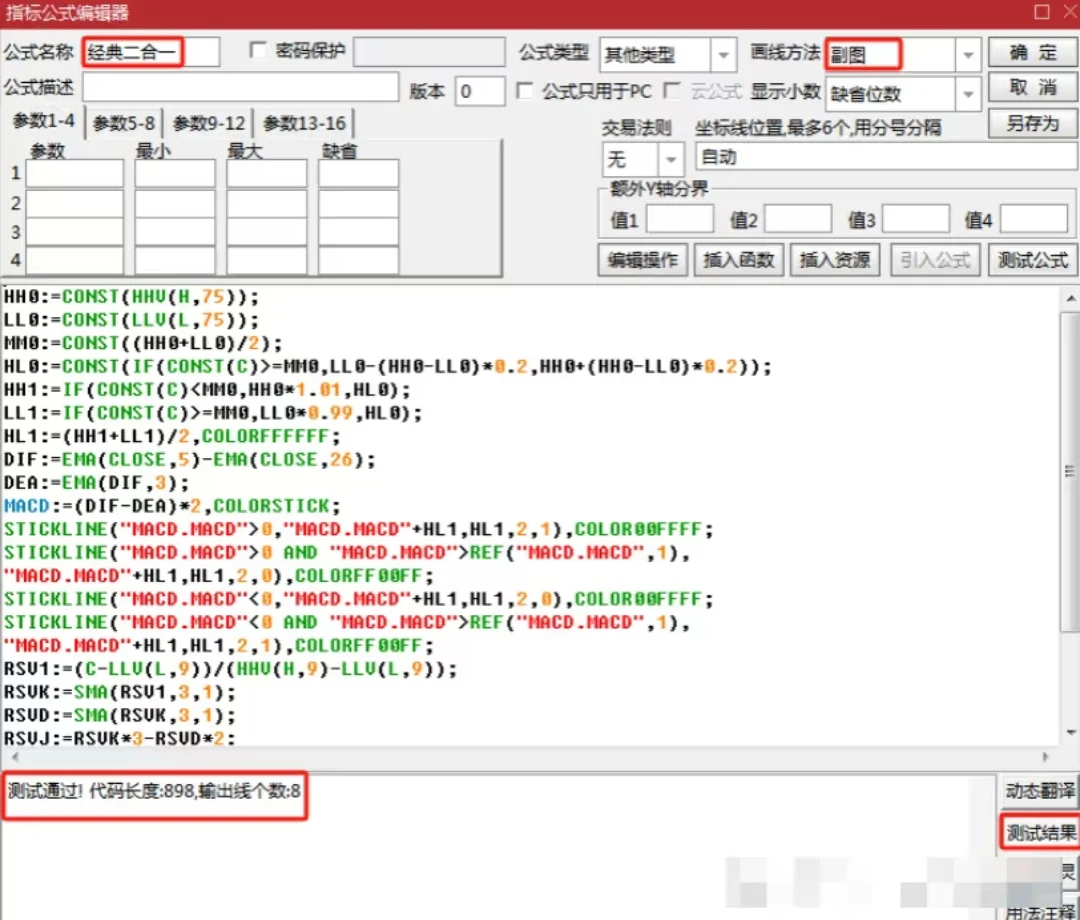The image size is (1080, 920).
Task: Click the 公式名称 formula name field
Action: (151, 52)
